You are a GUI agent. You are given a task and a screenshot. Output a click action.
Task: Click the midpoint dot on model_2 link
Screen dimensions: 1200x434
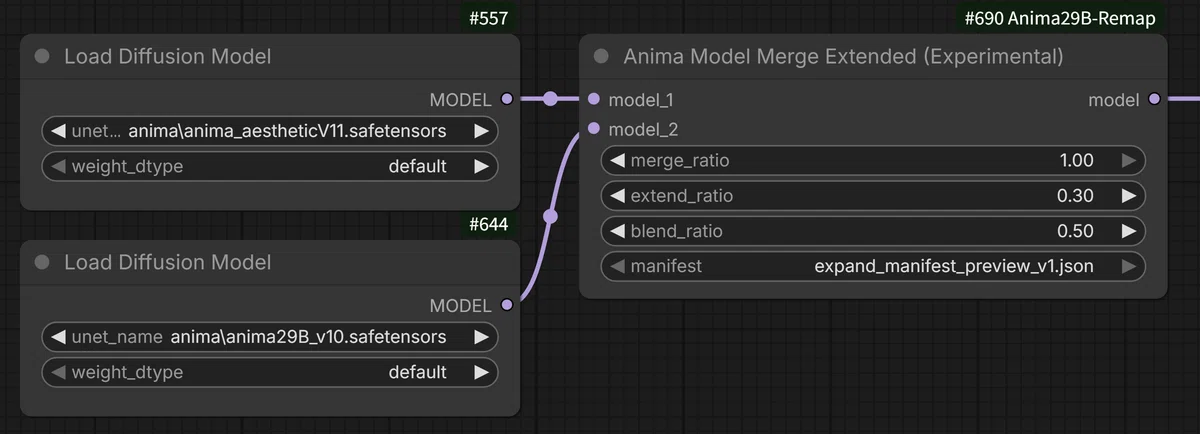549,216
